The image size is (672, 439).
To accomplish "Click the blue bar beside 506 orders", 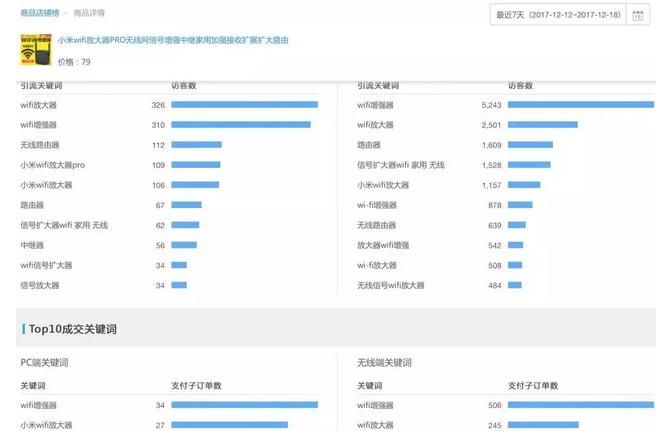I will (x=581, y=405).
